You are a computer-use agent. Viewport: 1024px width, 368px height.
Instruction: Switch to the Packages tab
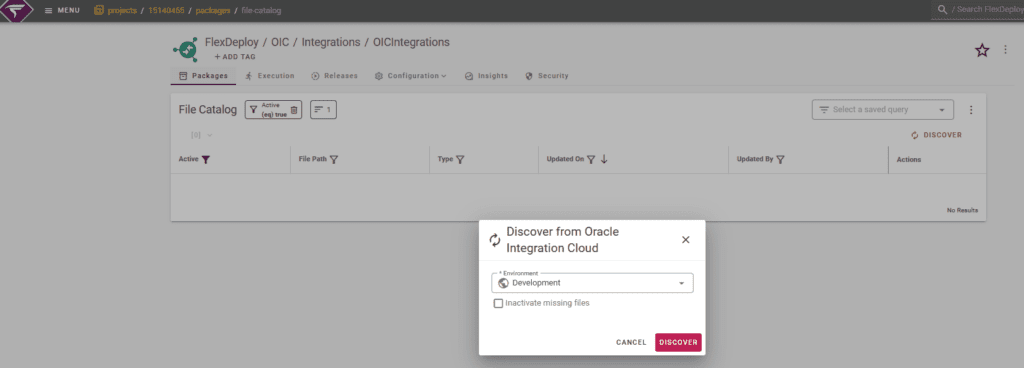[203, 76]
